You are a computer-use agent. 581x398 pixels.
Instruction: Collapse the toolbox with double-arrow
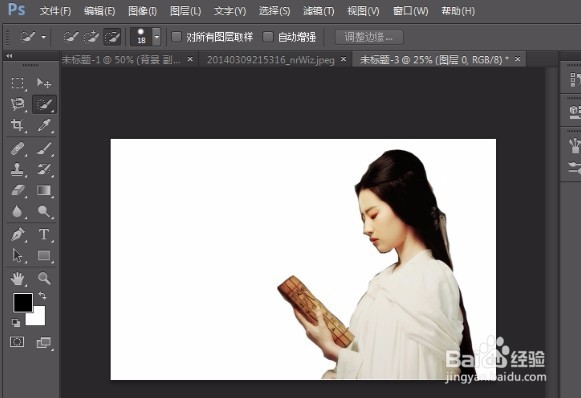pos(9,56)
